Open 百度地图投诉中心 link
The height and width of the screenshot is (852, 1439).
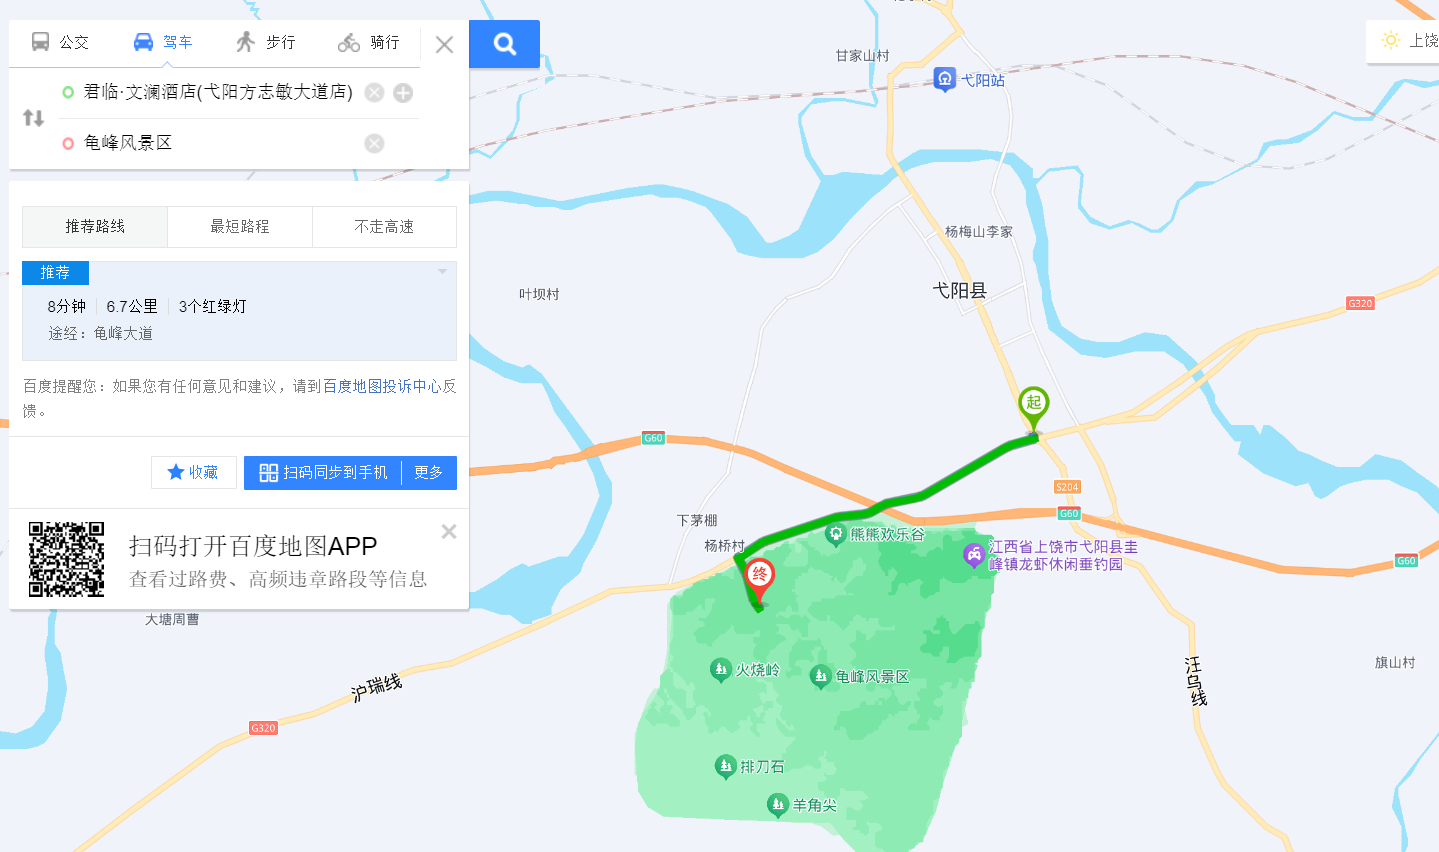382,386
